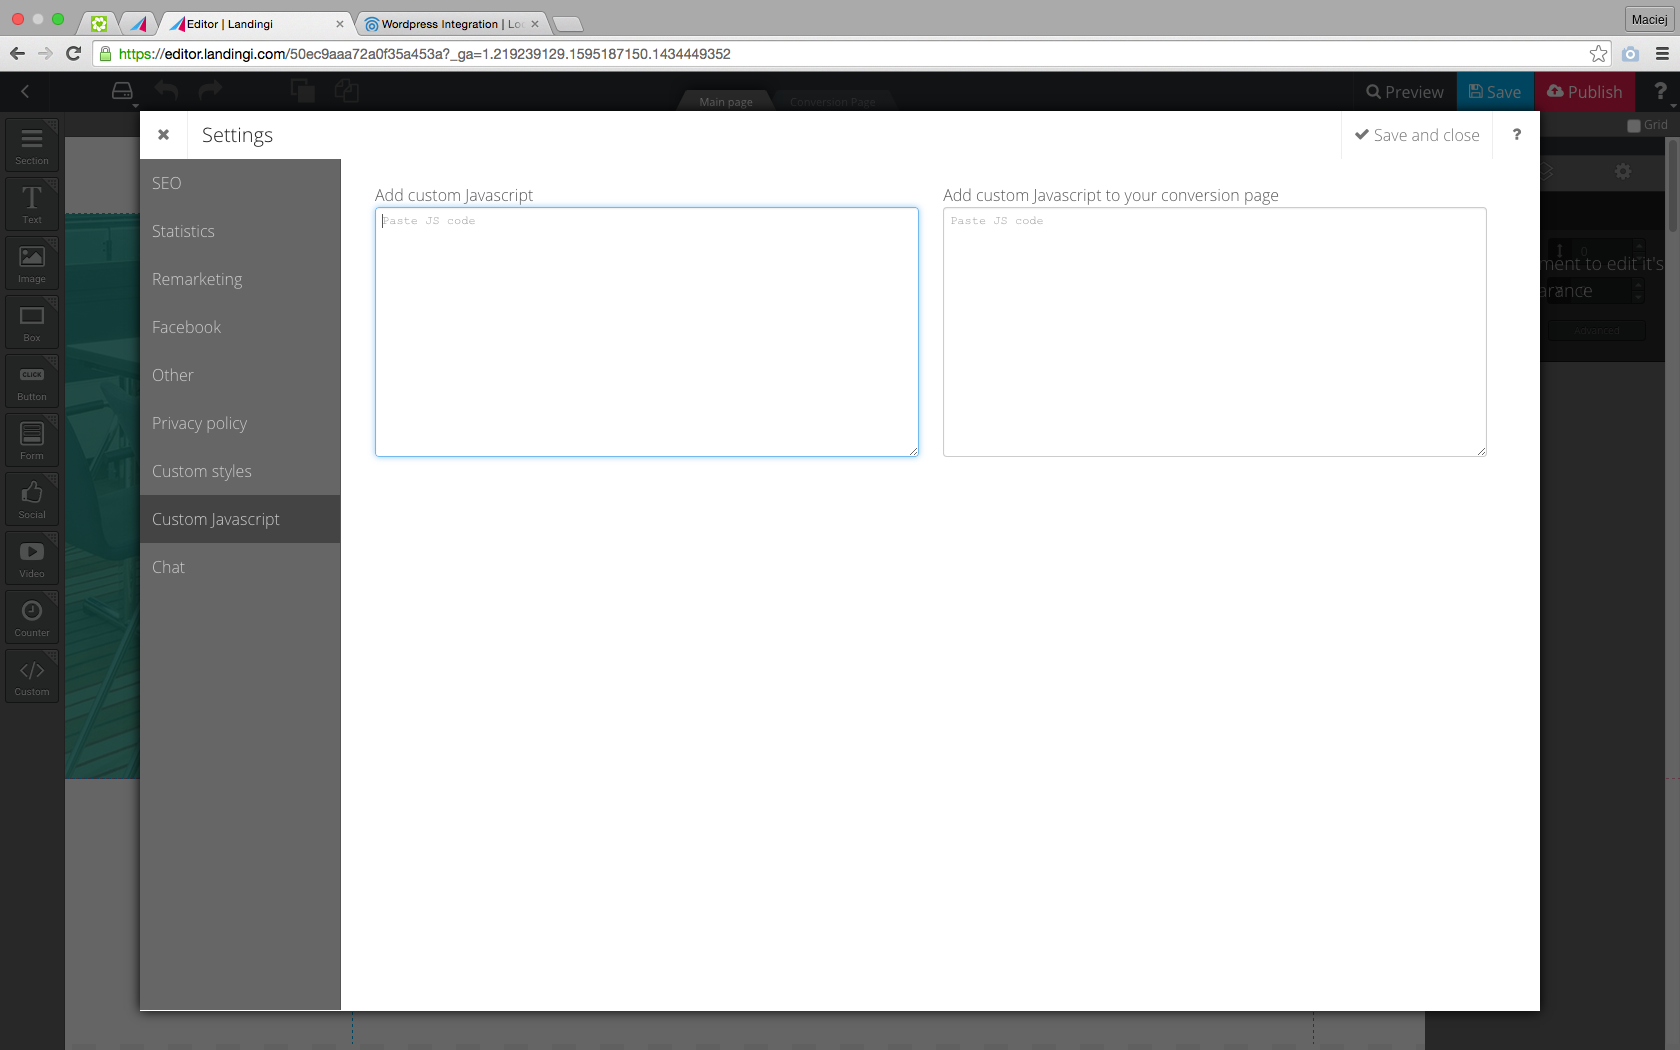1680x1050 pixels.
Task: Select the Custom HTML element tool
Action: point(32,676)
